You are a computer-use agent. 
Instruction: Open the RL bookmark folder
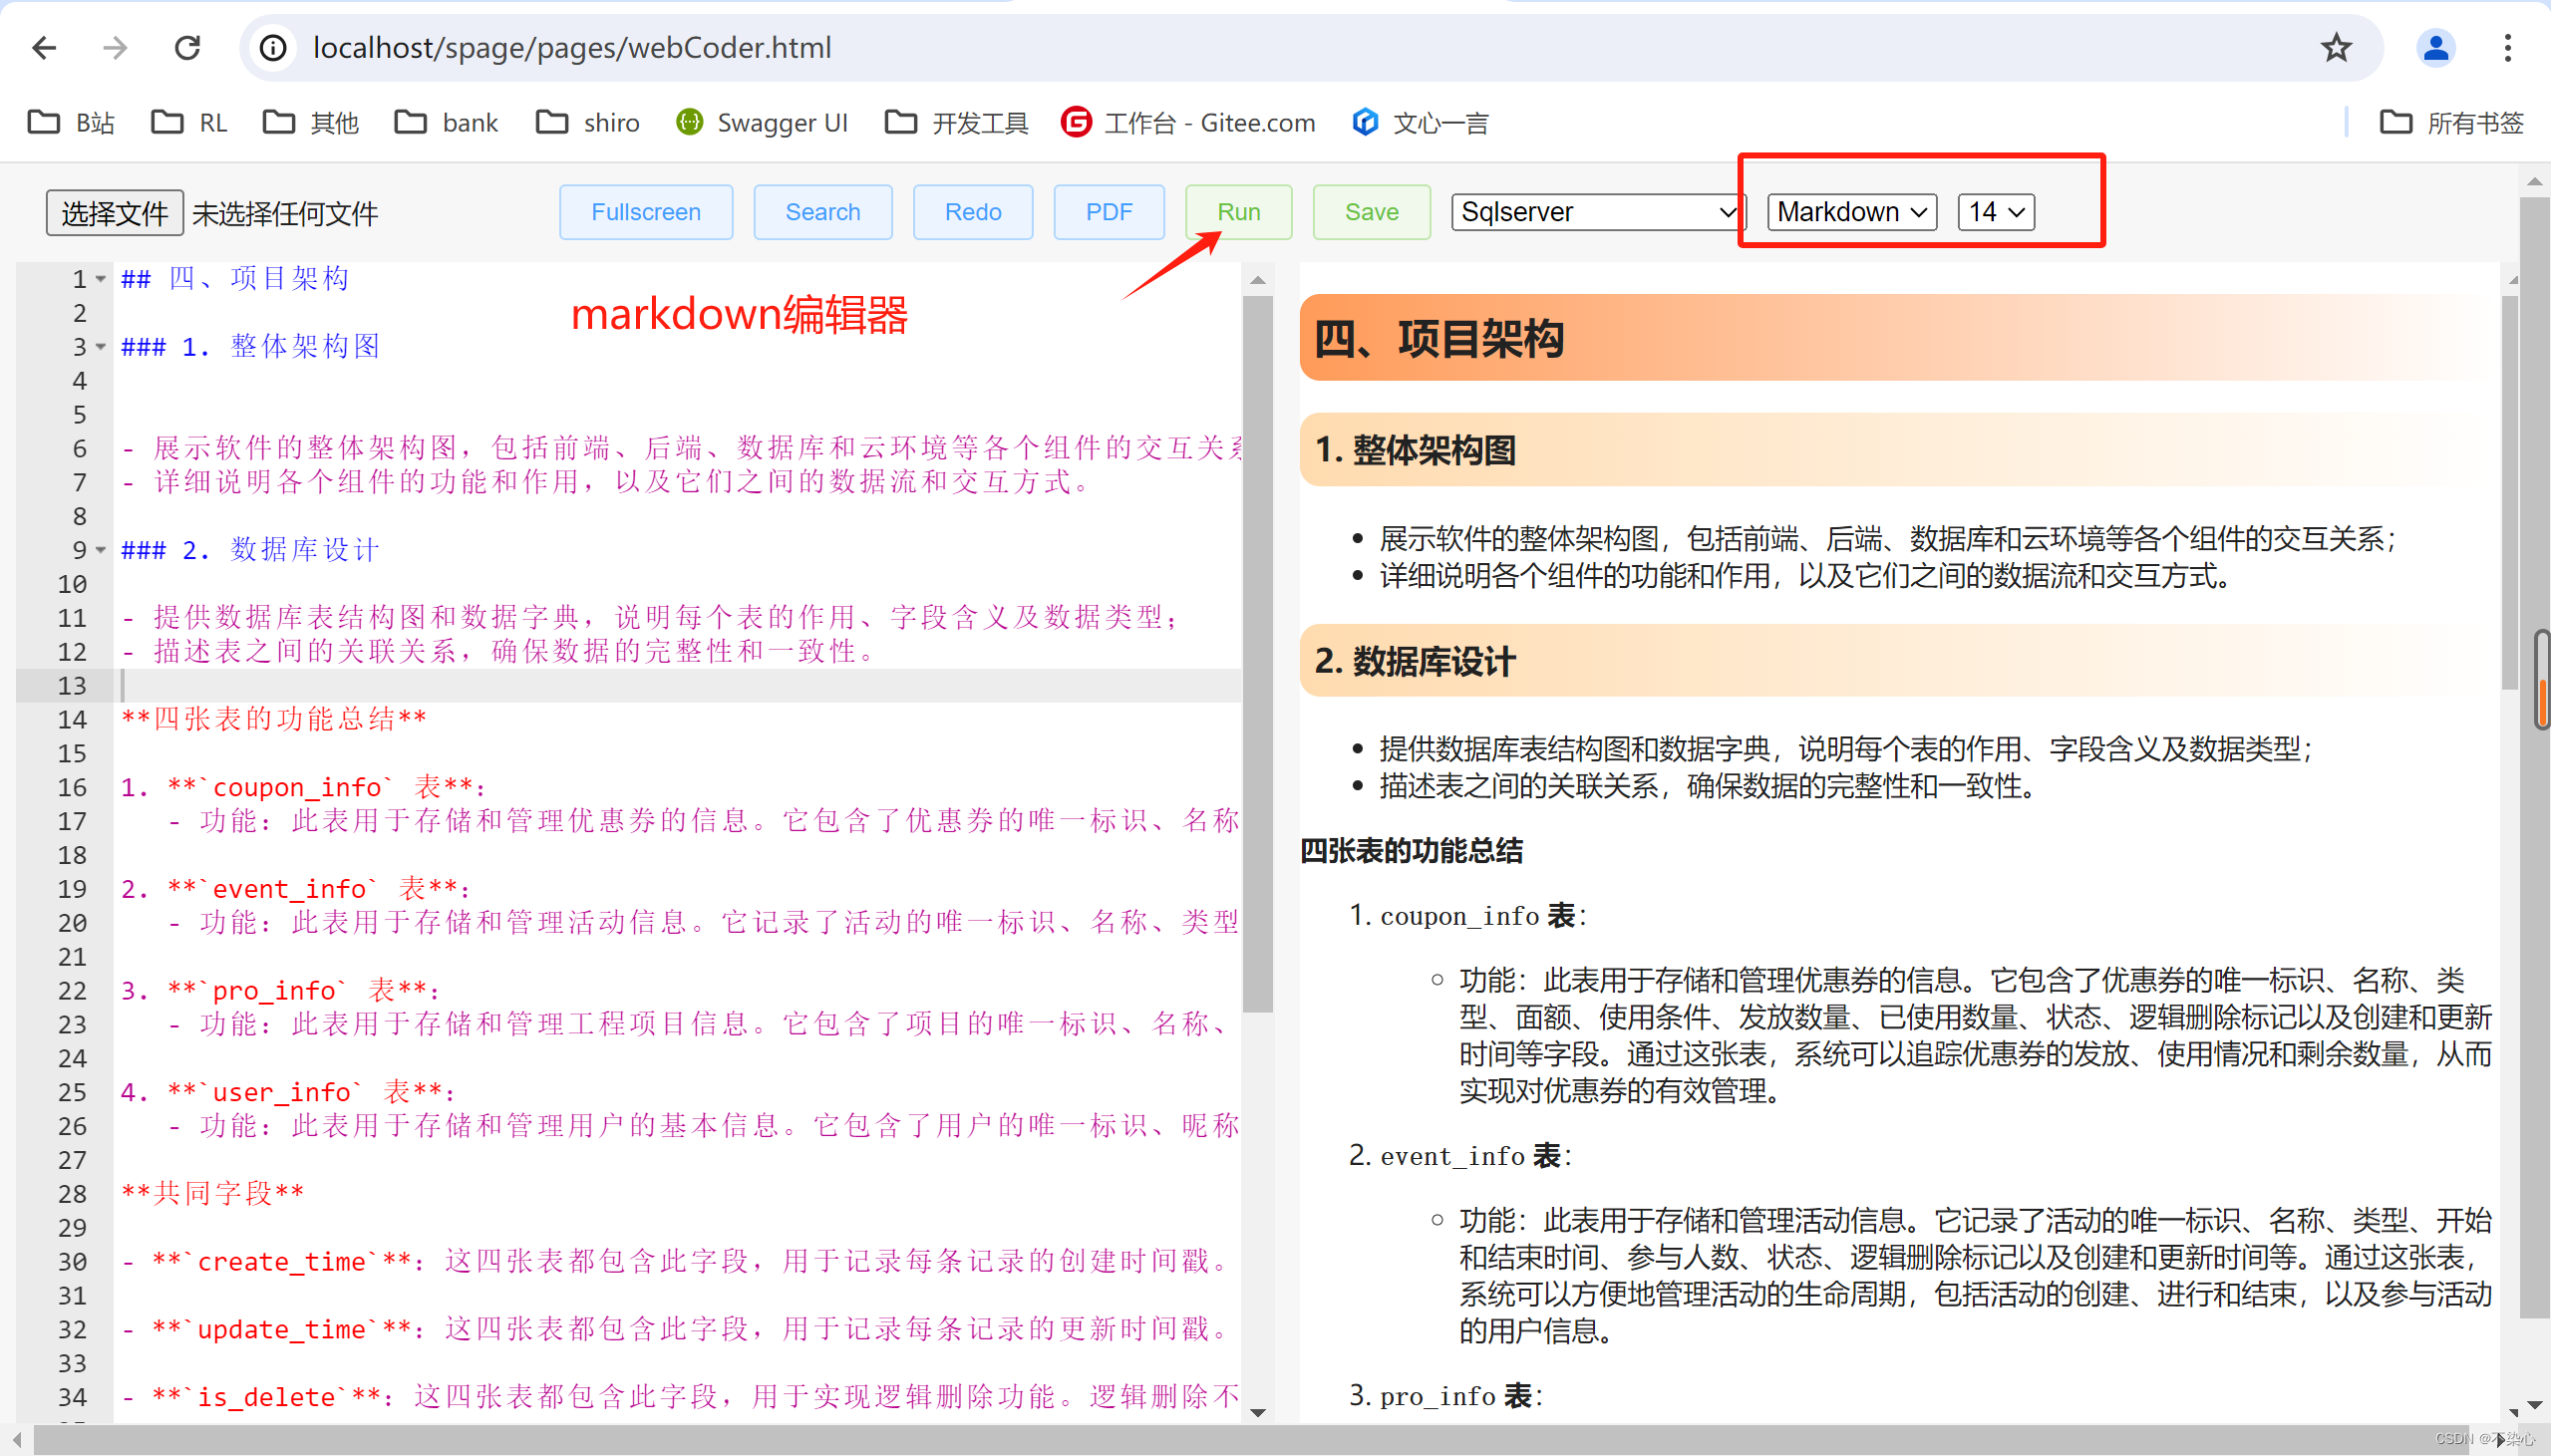tap(189, 123)
